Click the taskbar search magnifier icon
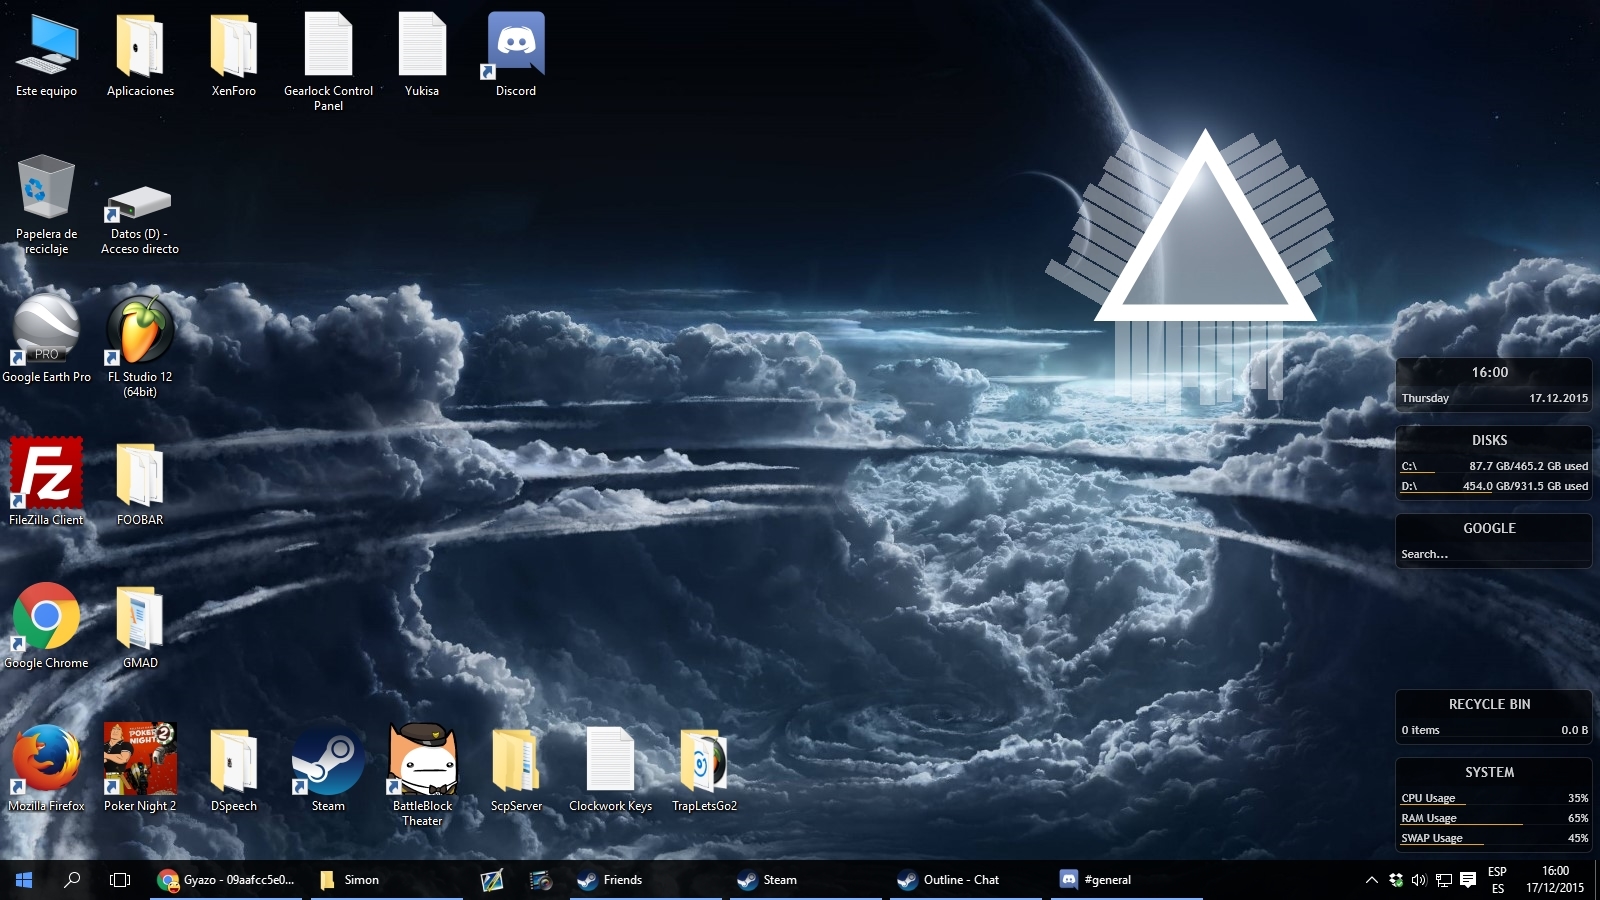Image resolution: width=1600 pixels, height=900 pixels. point(72,880)
